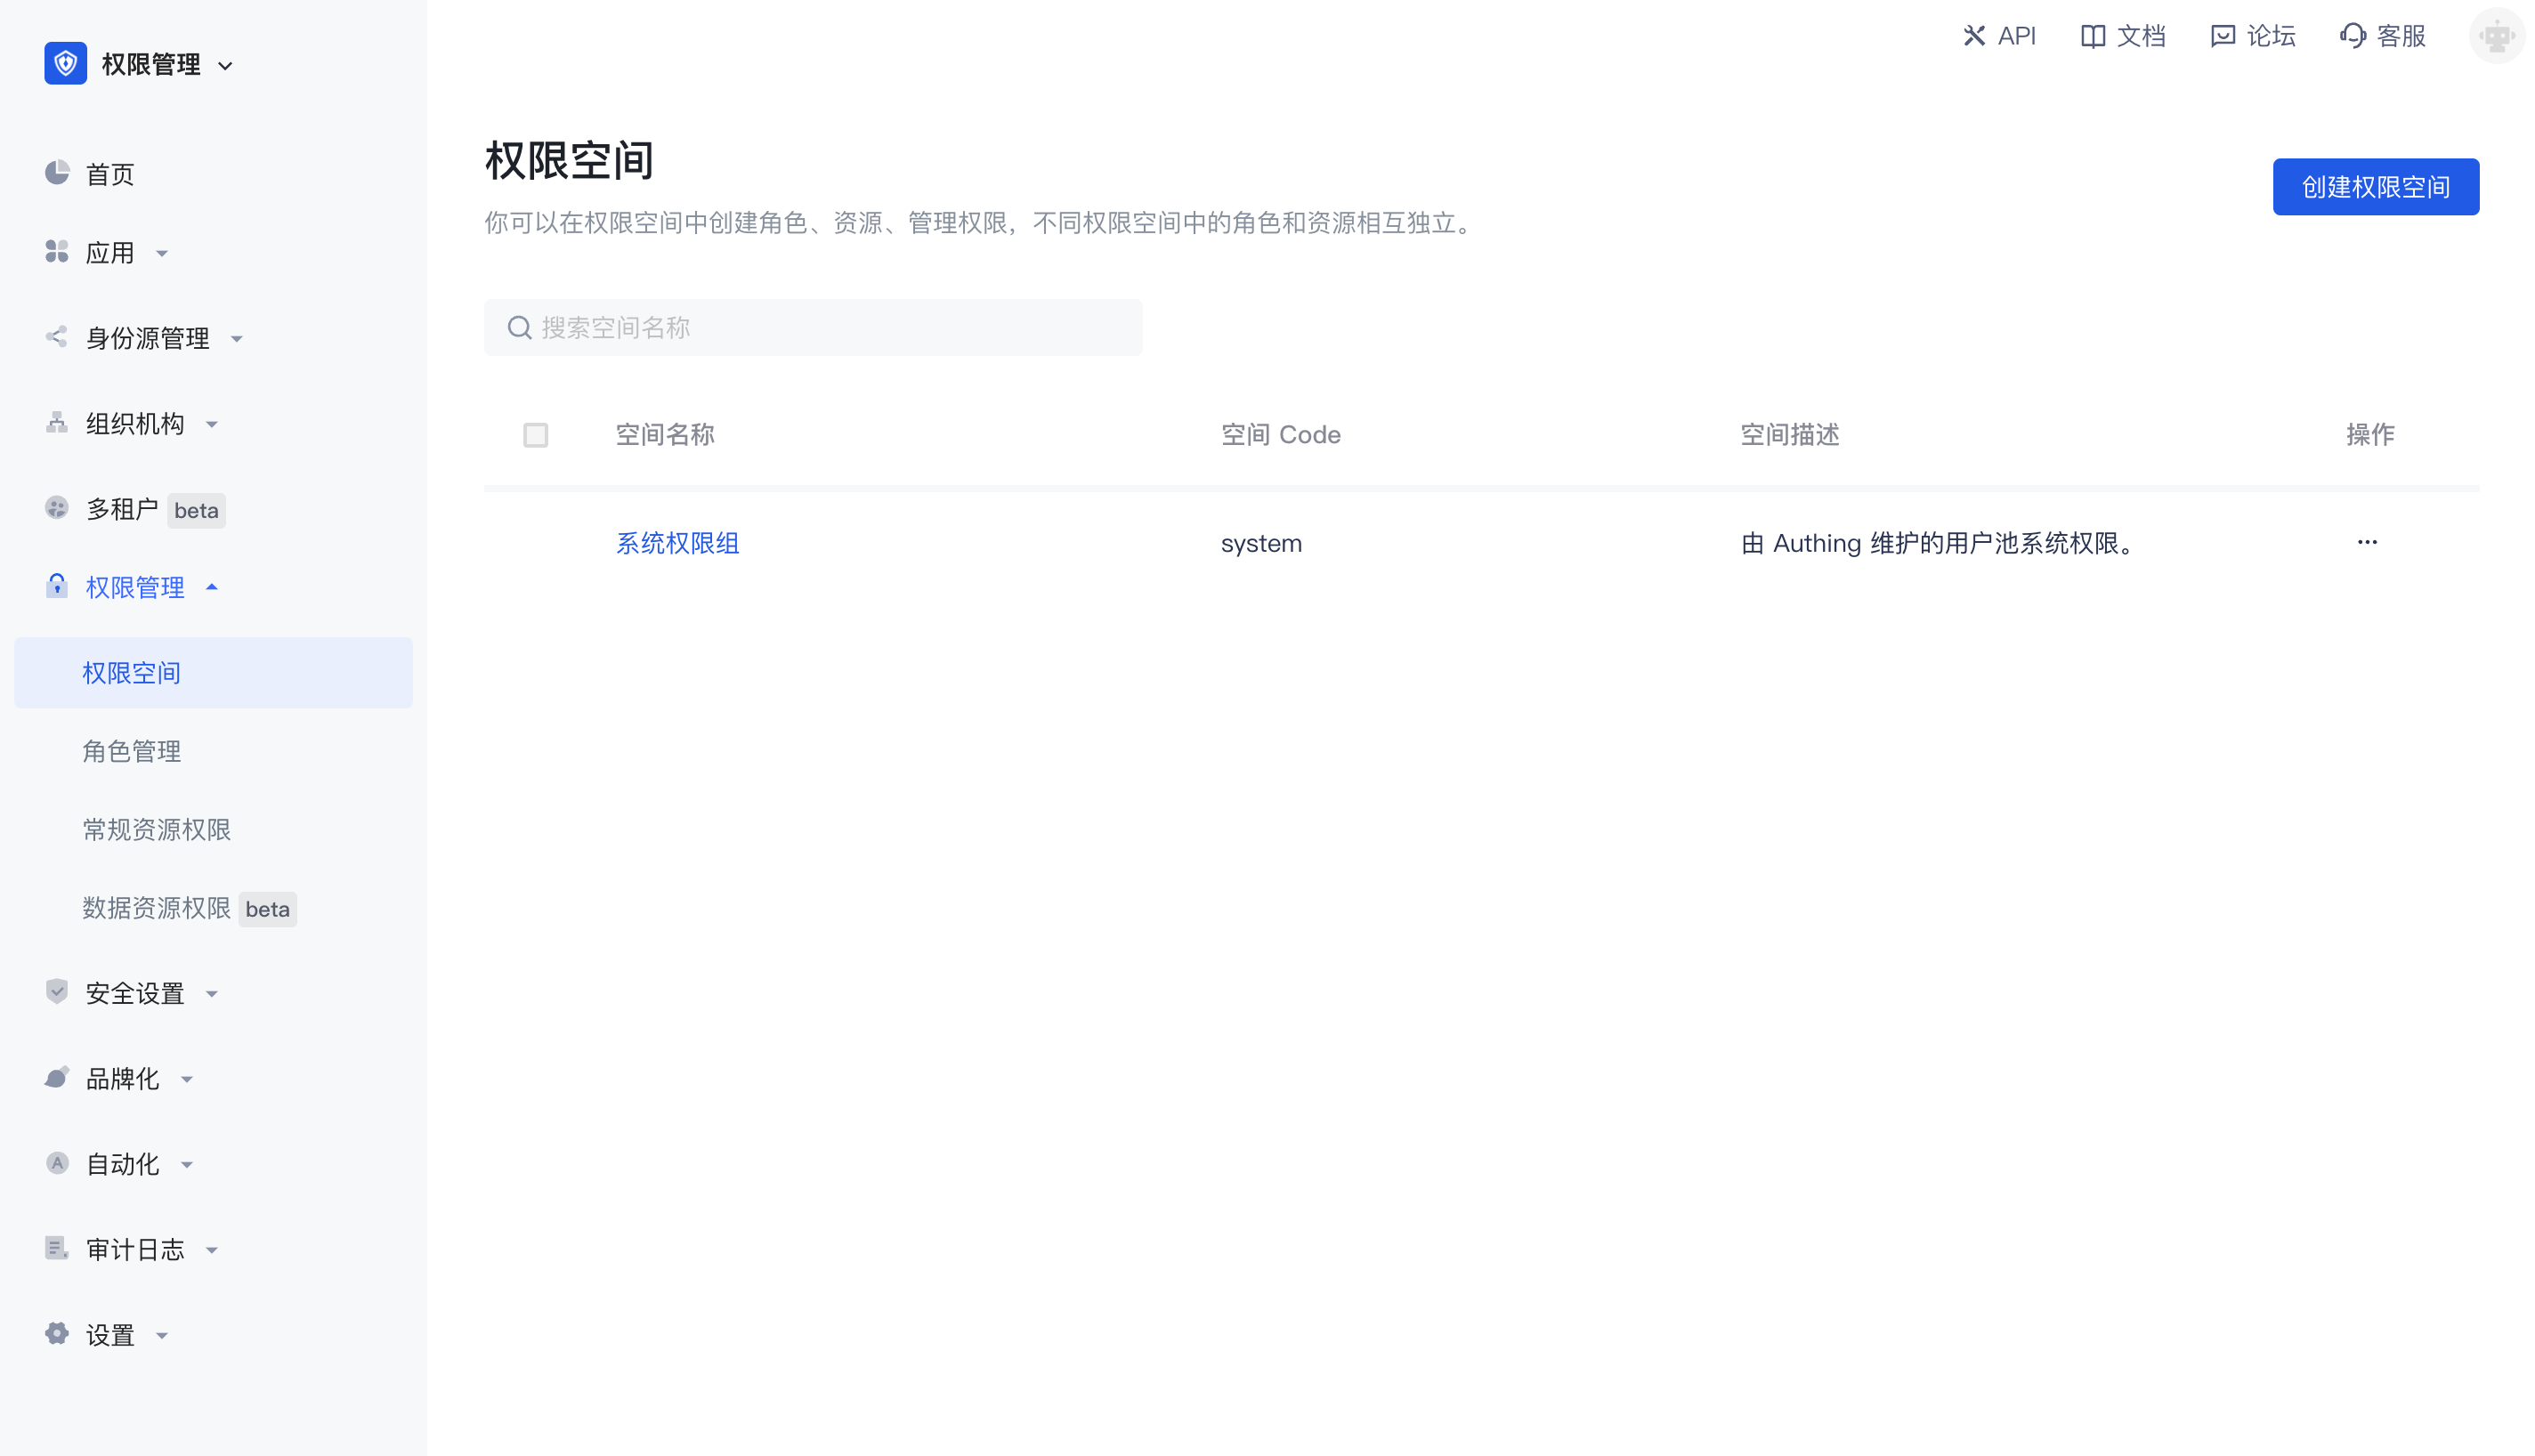Open the 系统权限组 space link
Image resolution: width=2535 pixels, height=1456 pixels.
[x=677, y=543]
